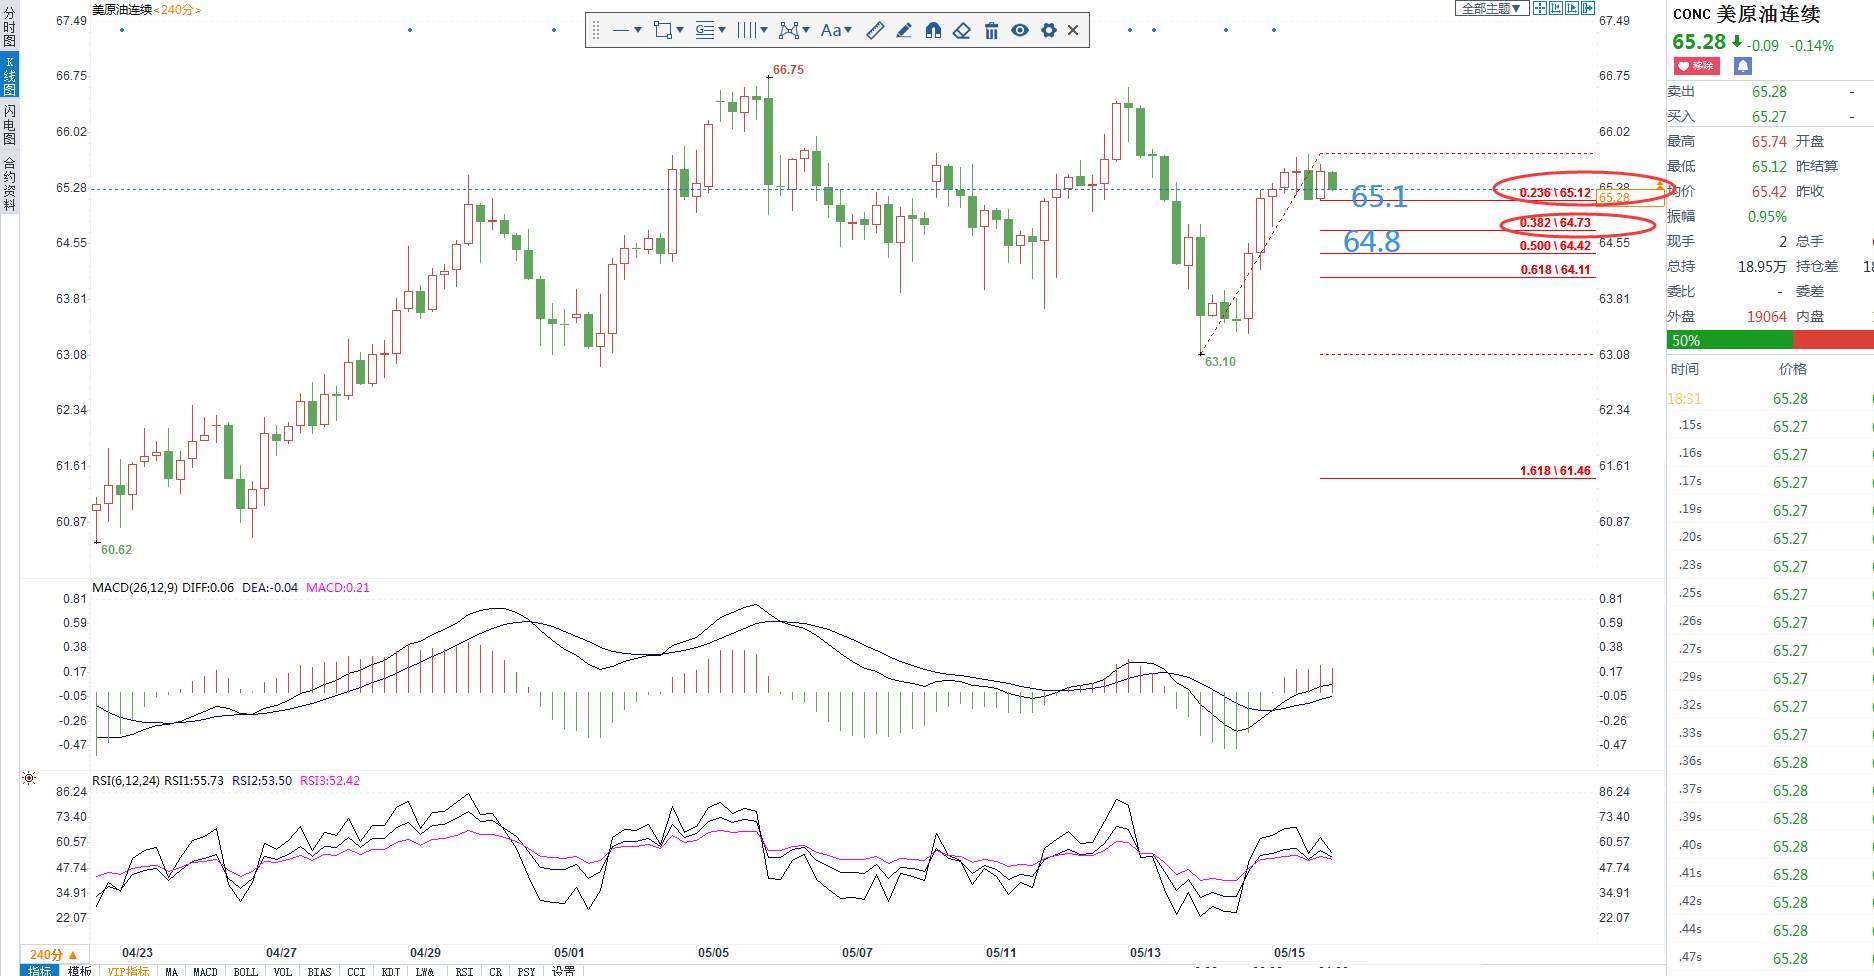
Task: Click the first layout icon beside 全部主题
Action: point(1540,8)
